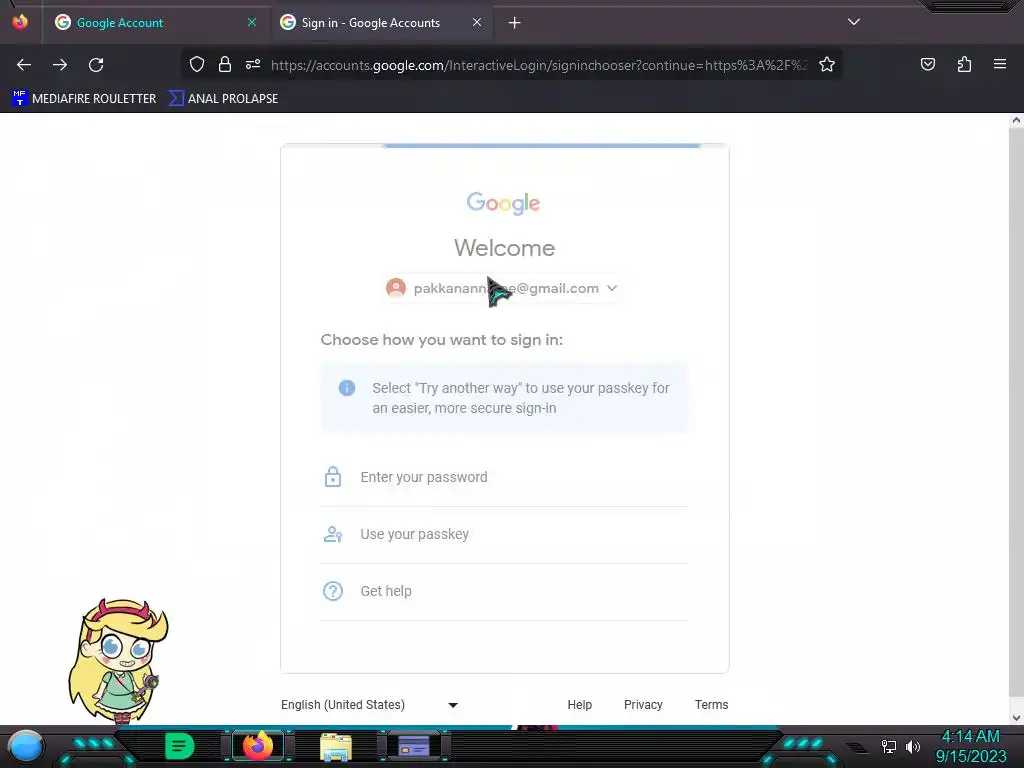Viewport: 1024px width, 768px height.
Task: List all tabs with the chevron
Action: [x=854, y=22]
